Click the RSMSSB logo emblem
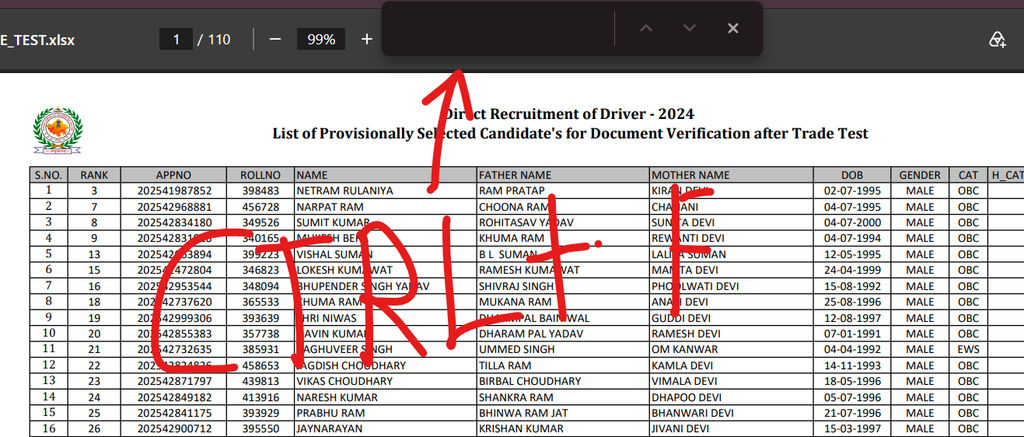 (57, 130)
